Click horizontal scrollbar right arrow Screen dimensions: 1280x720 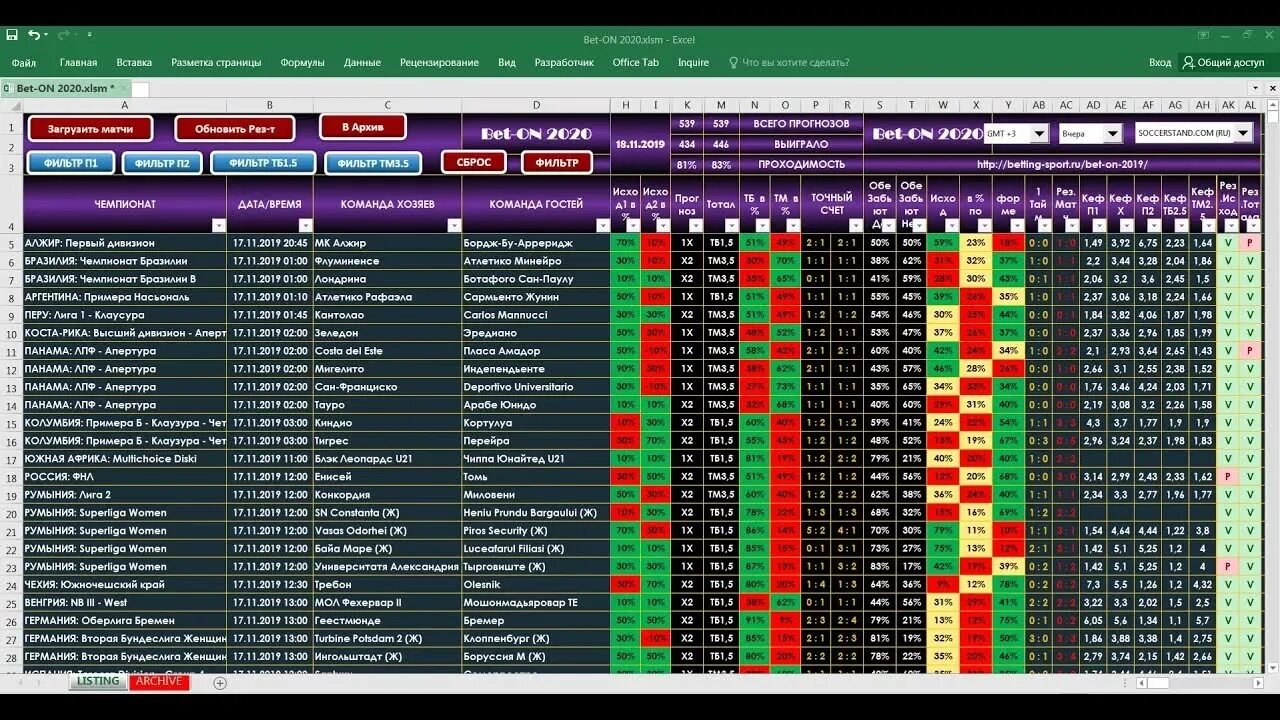click(1257, 683)
